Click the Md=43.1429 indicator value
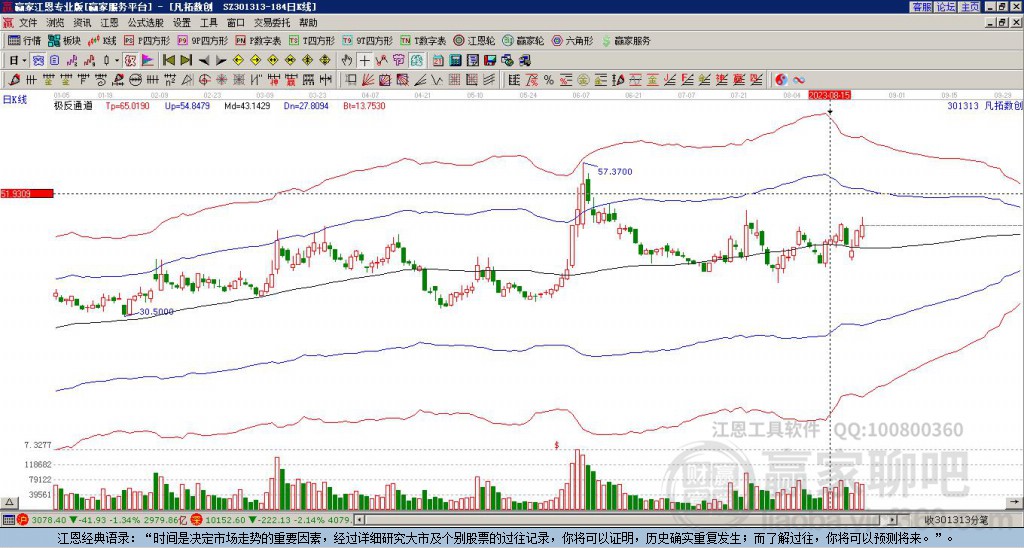 pyautogui.click(x=247, y=105)
